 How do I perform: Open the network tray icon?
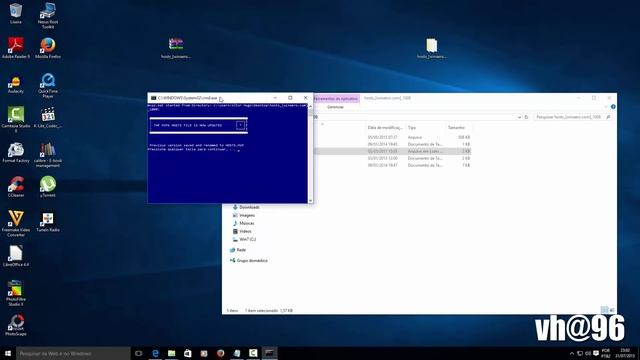pyautogui.click(x=580, y=353)
